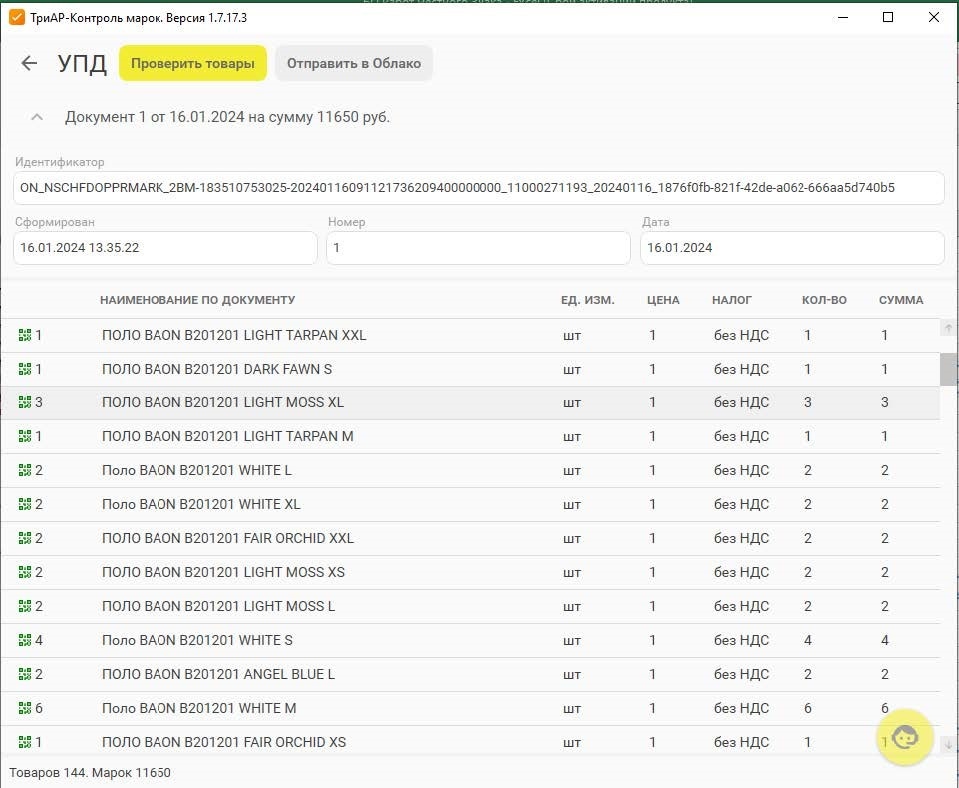The height and width of the screenshot is (788, 959).
Task: Select row ПОЛО BAON B201201 FAIR ORCHID XXL
Action: (x=470, y=538)
